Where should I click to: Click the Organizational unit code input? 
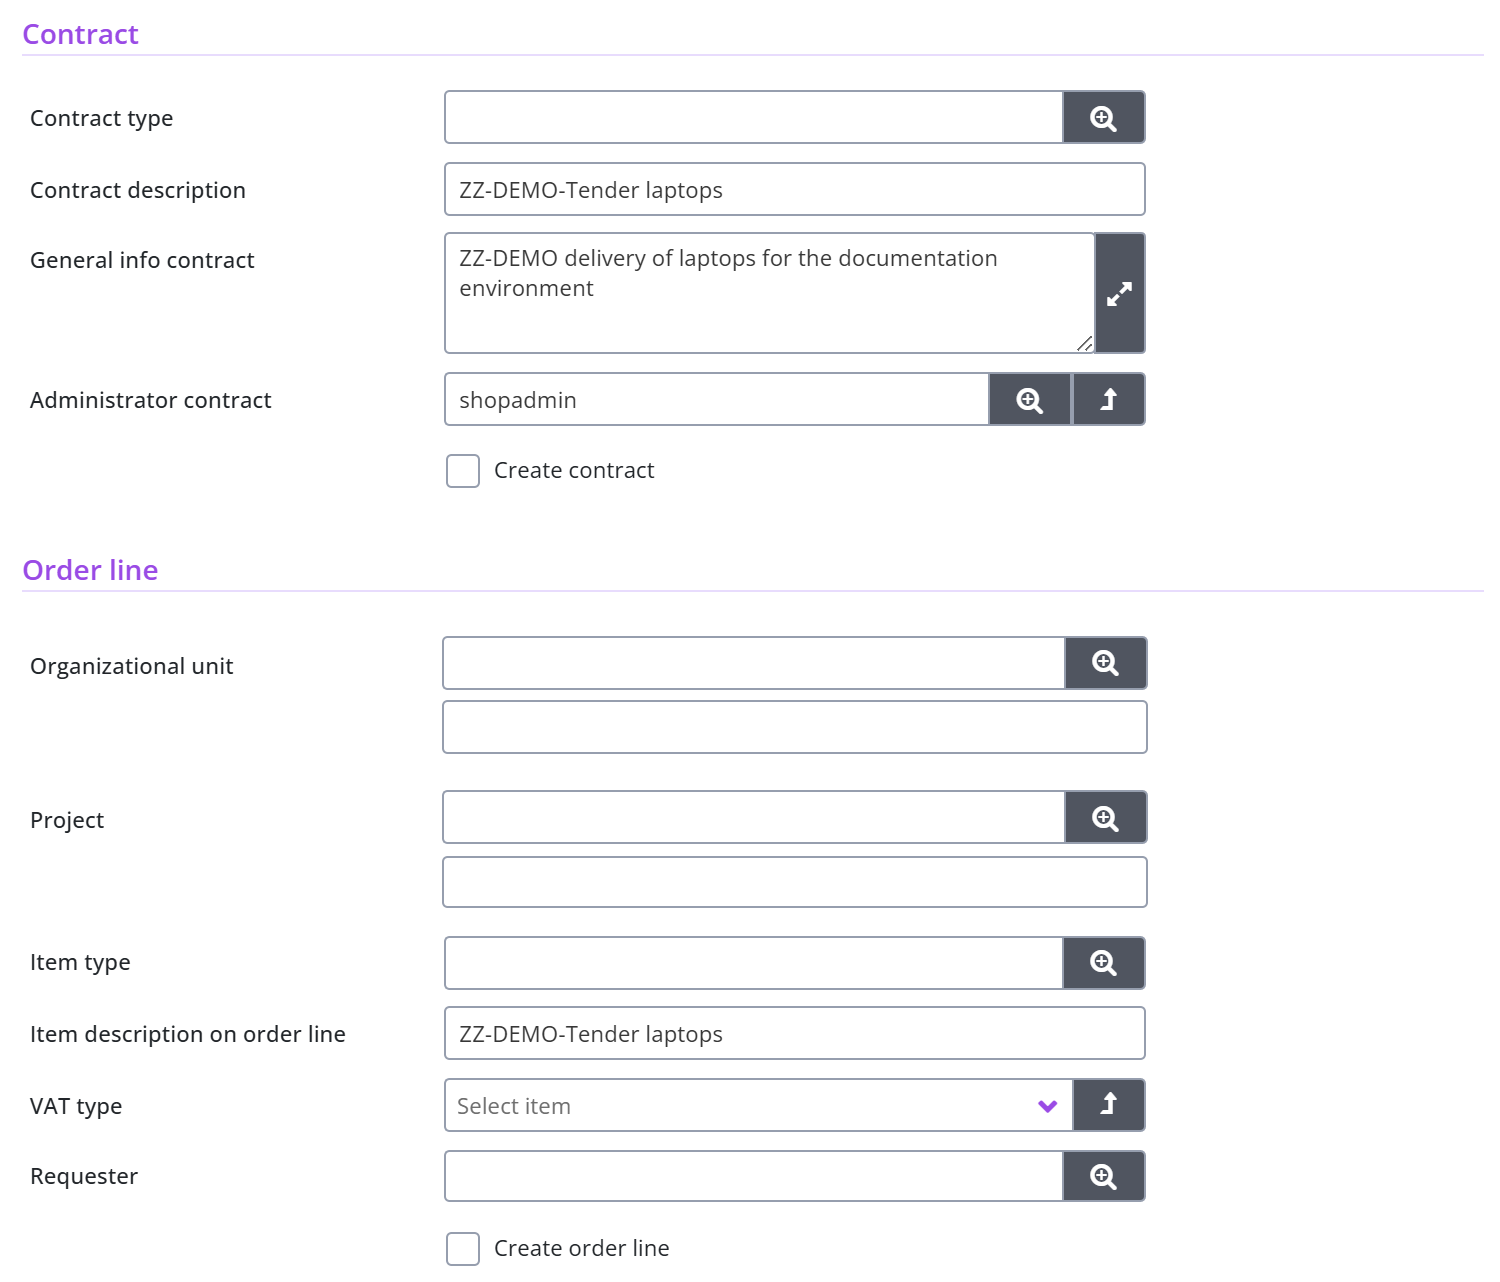(754, 663)
